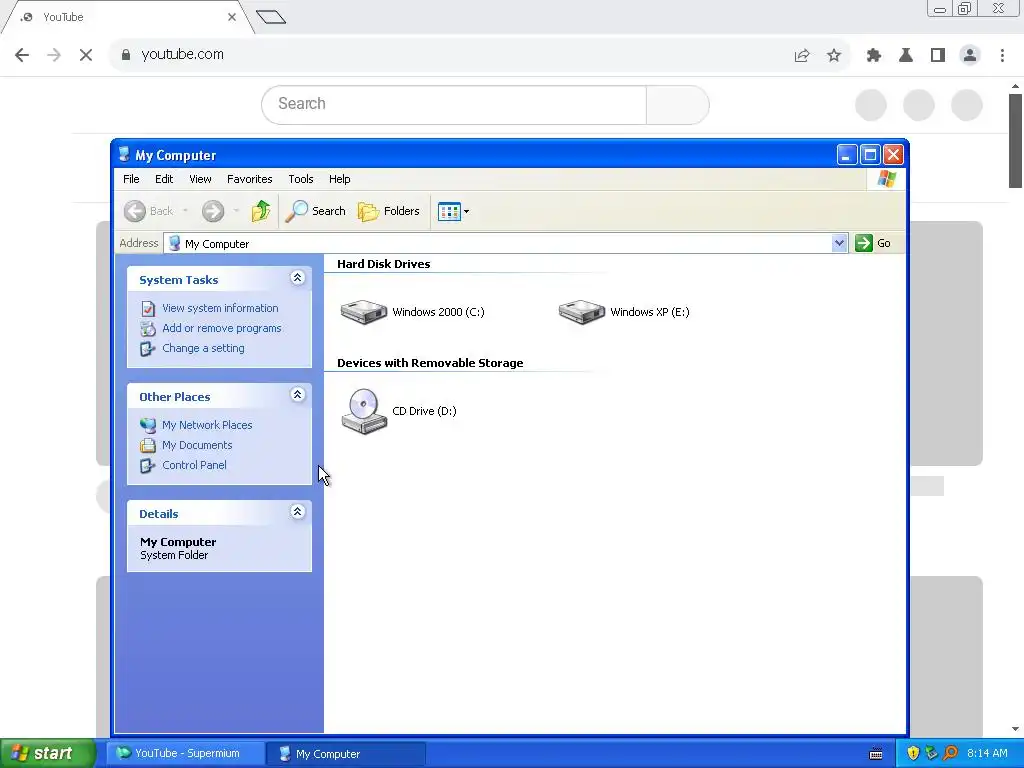Viewport: 1024px width, 768px height.
Task: Open Control Panel link
Action: [194, 466]
